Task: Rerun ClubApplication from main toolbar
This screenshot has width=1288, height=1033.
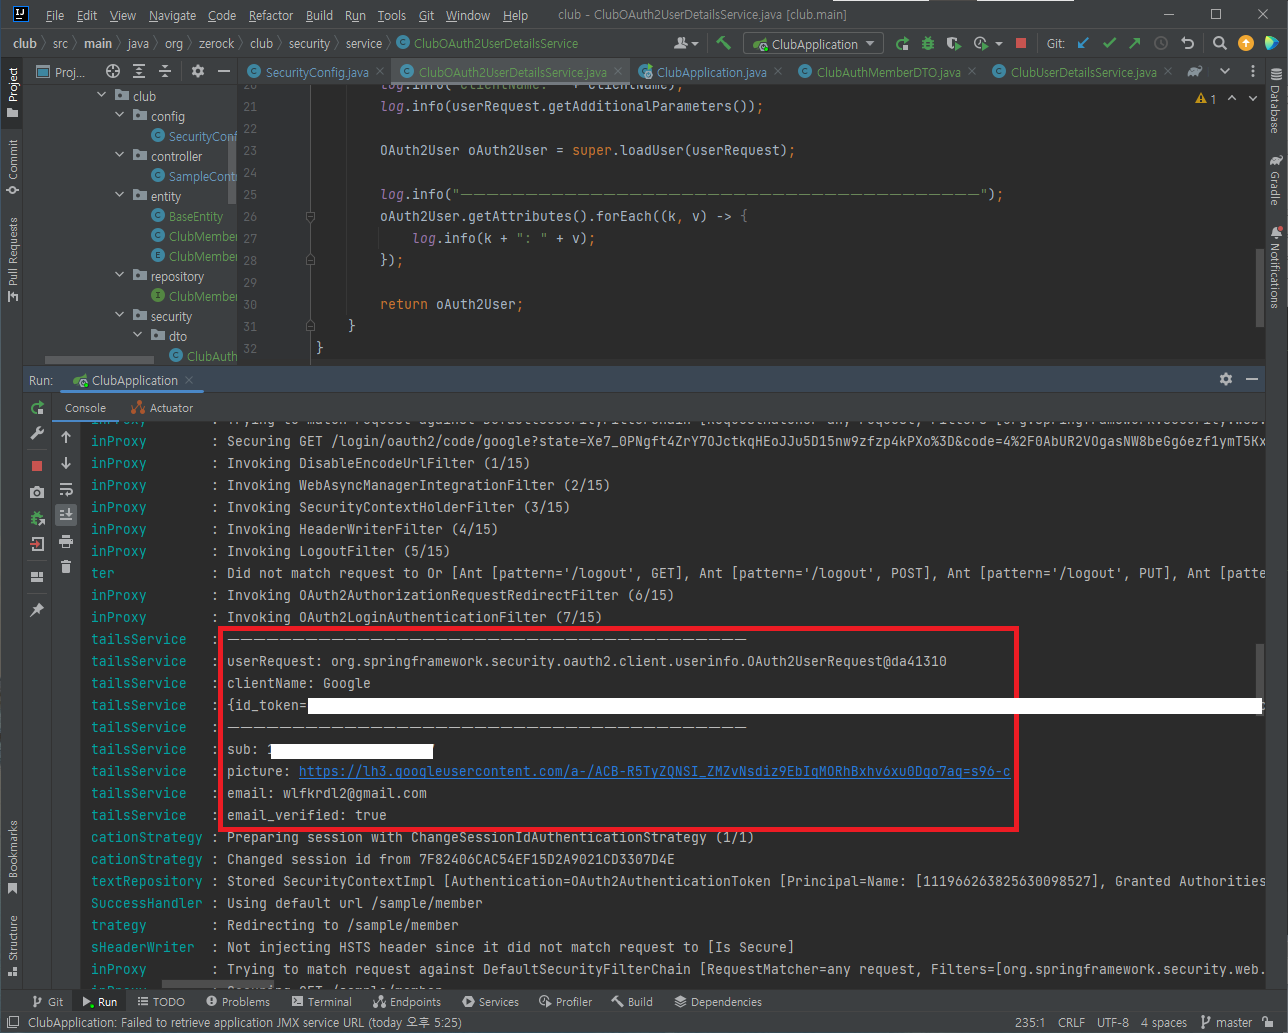Action: [902, 43]
